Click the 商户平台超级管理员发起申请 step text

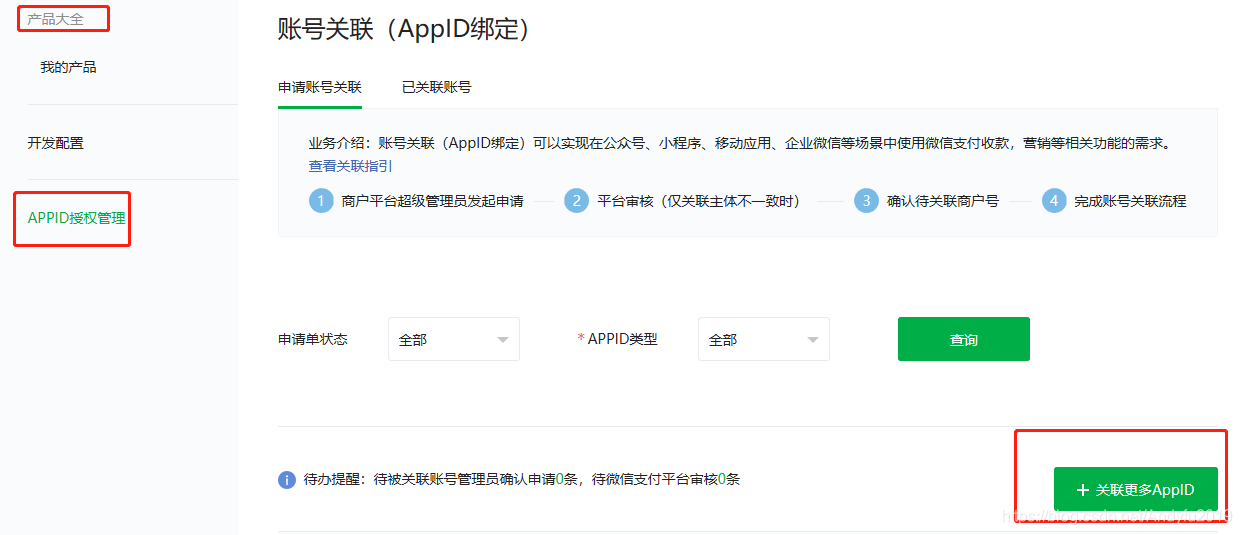point(432,201)
